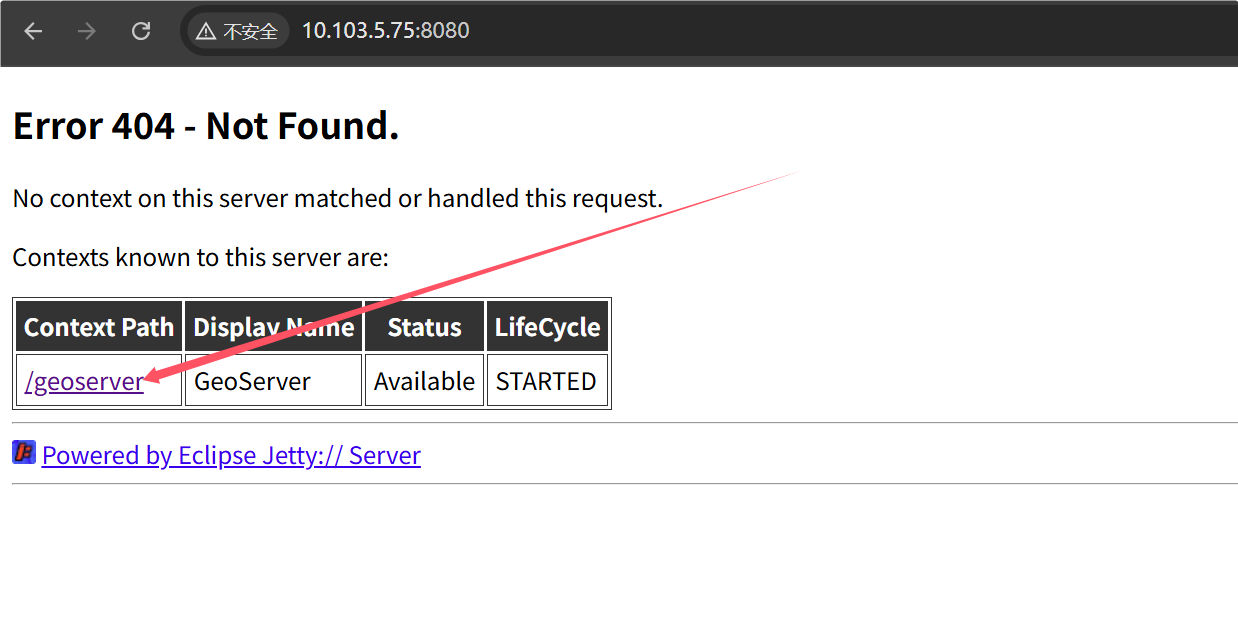Click the Jetty logo icon beside the footer link
1238x621 pixels.
24,452
